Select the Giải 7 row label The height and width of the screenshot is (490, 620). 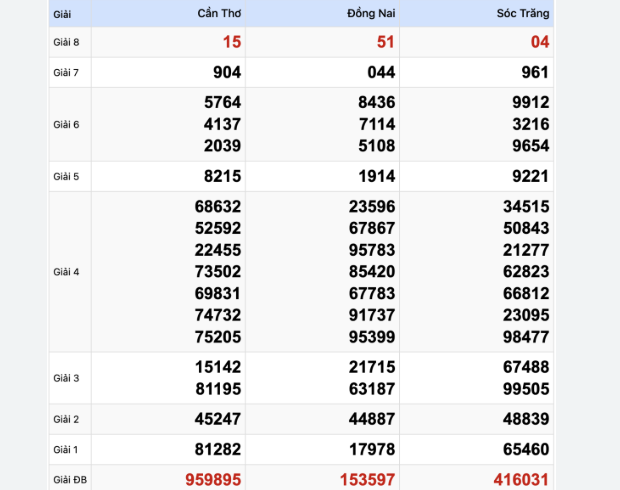[65, 72]
